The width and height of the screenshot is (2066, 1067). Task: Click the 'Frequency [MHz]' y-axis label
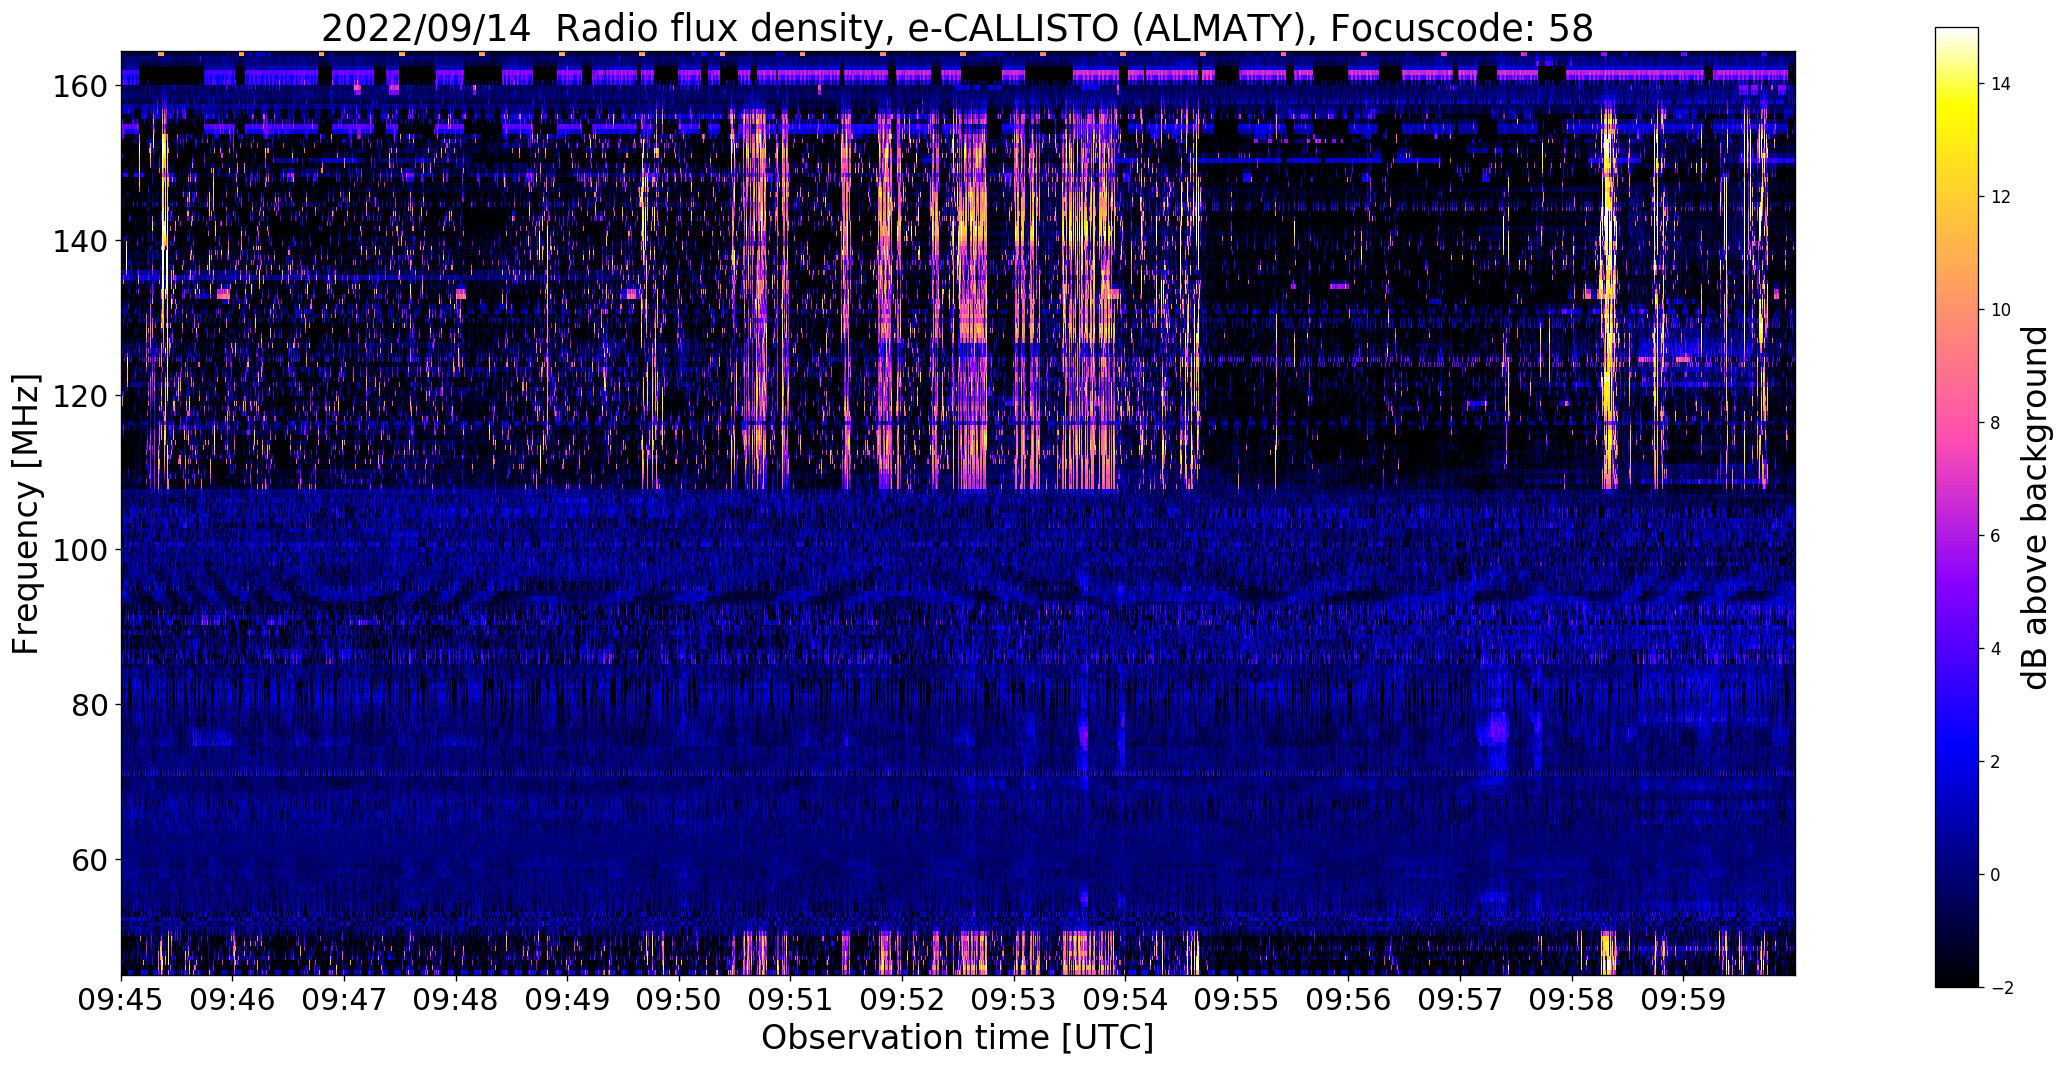coord(26,514)
